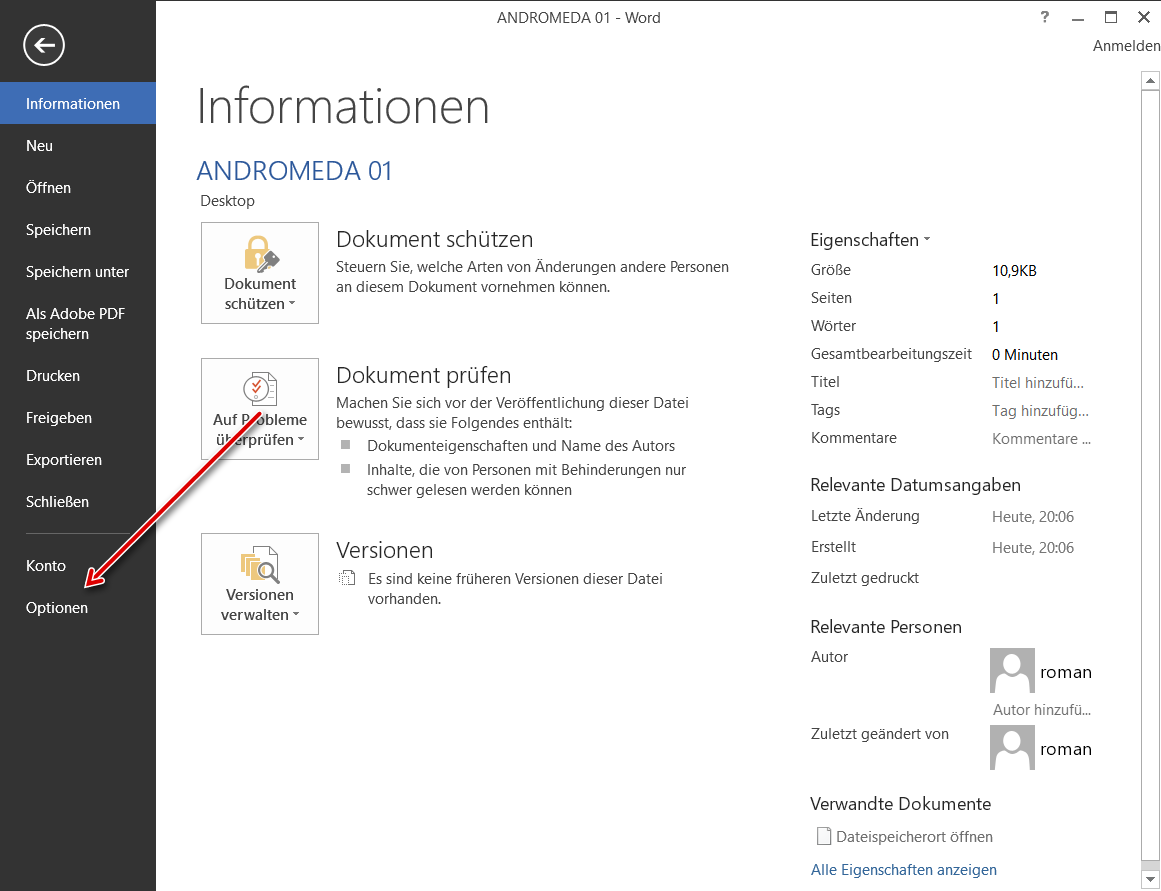
Task: Click the back arrow circle icon
Action: 44,45
